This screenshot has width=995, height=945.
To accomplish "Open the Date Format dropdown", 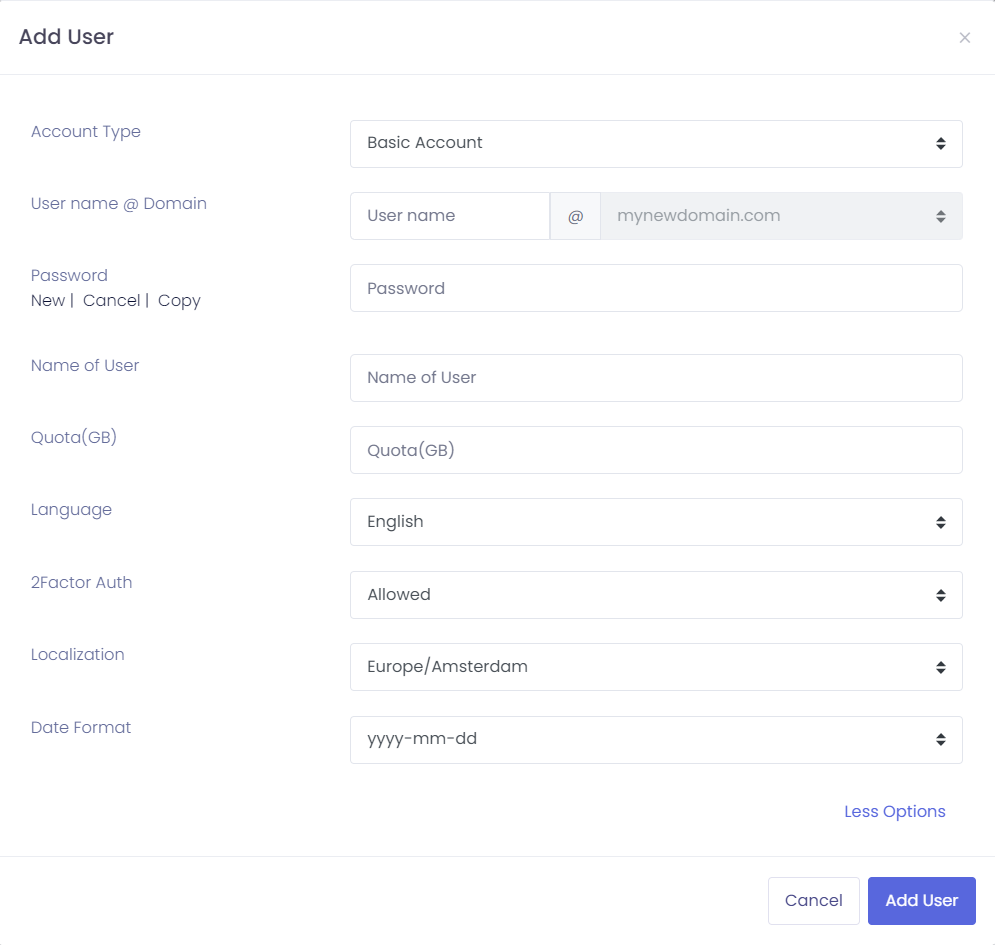I will pos(656,740).
